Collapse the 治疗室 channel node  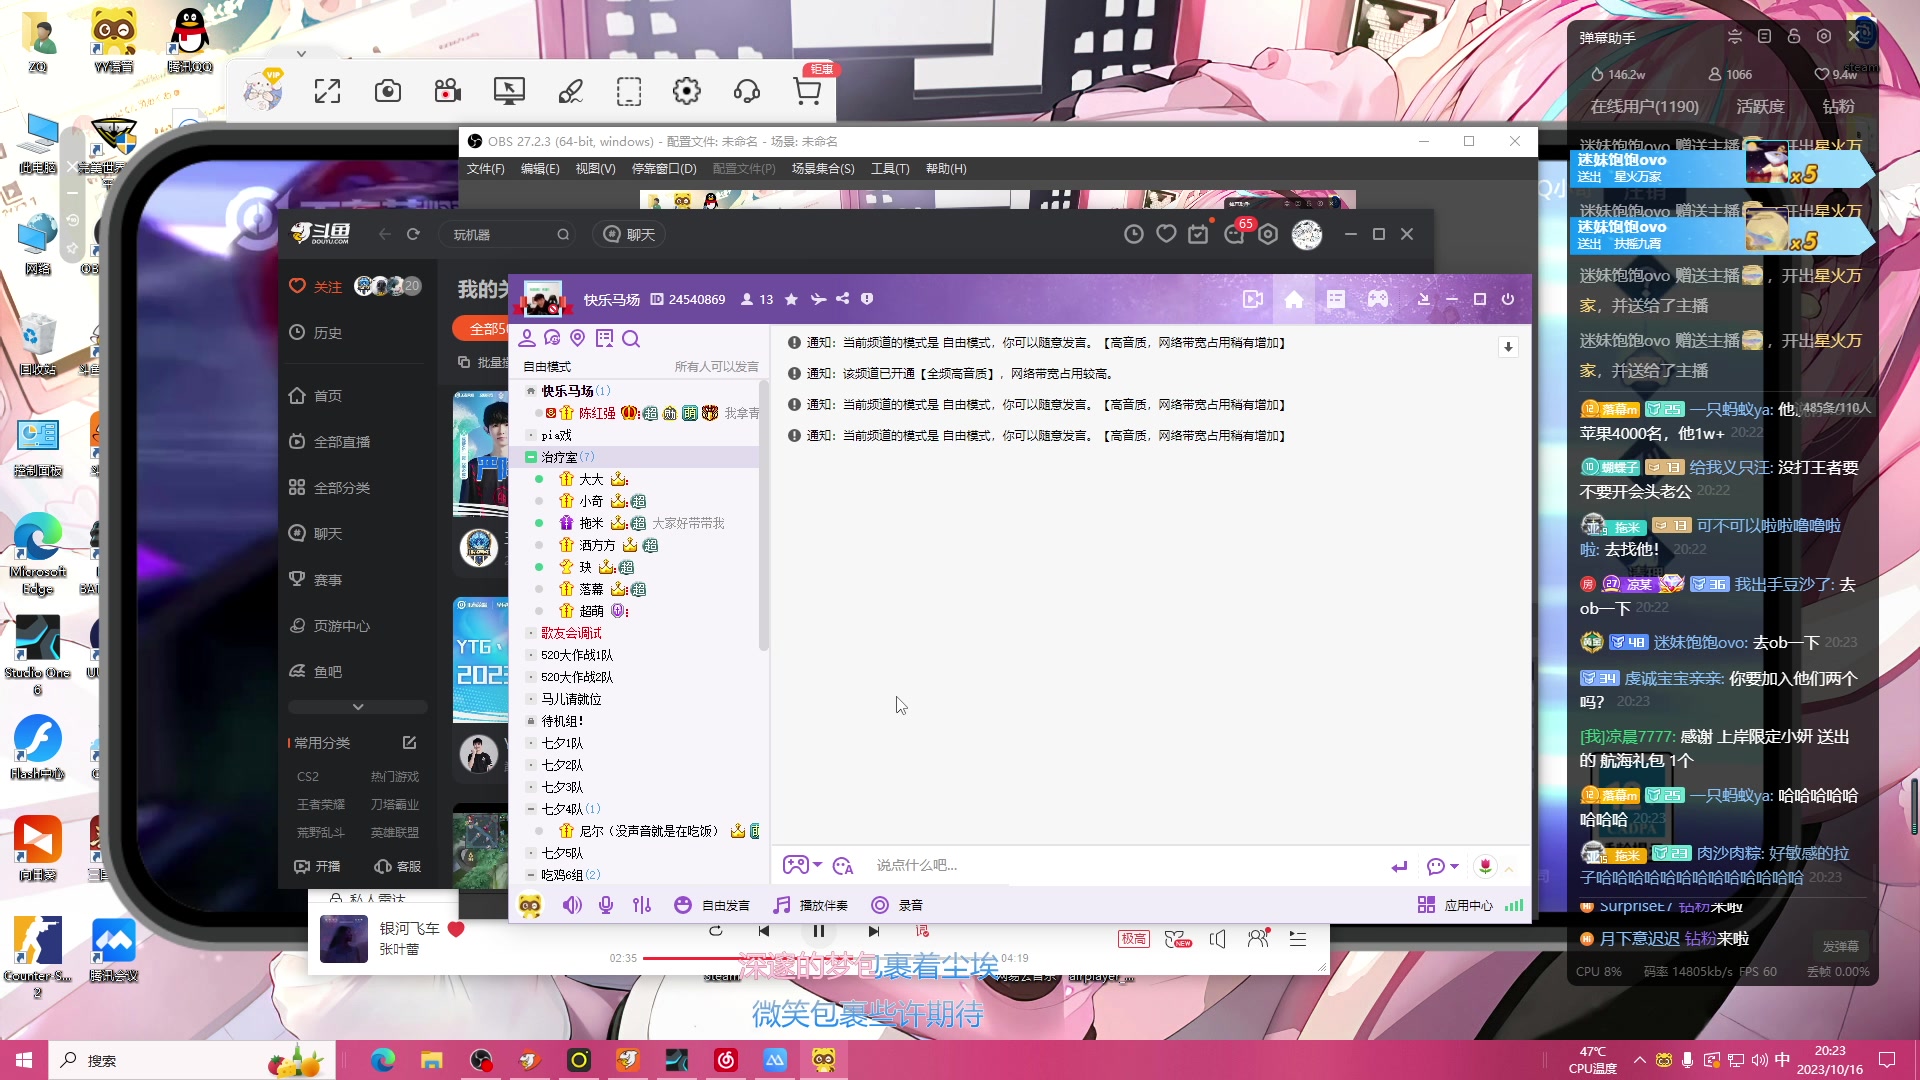pyautogui.click(x=531, y=457)
